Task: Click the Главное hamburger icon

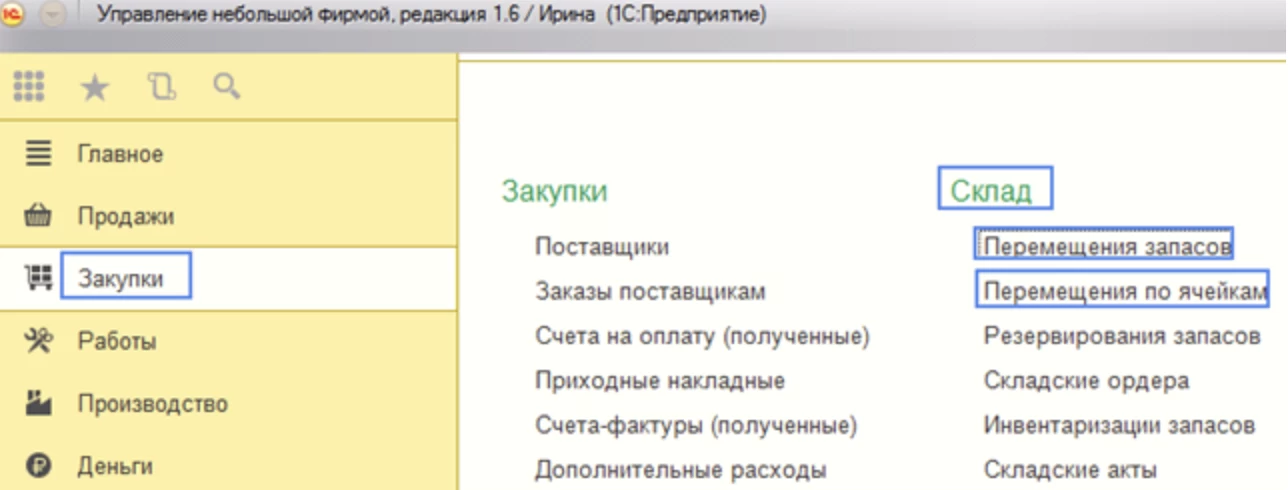Action: (x=38, y=154)
